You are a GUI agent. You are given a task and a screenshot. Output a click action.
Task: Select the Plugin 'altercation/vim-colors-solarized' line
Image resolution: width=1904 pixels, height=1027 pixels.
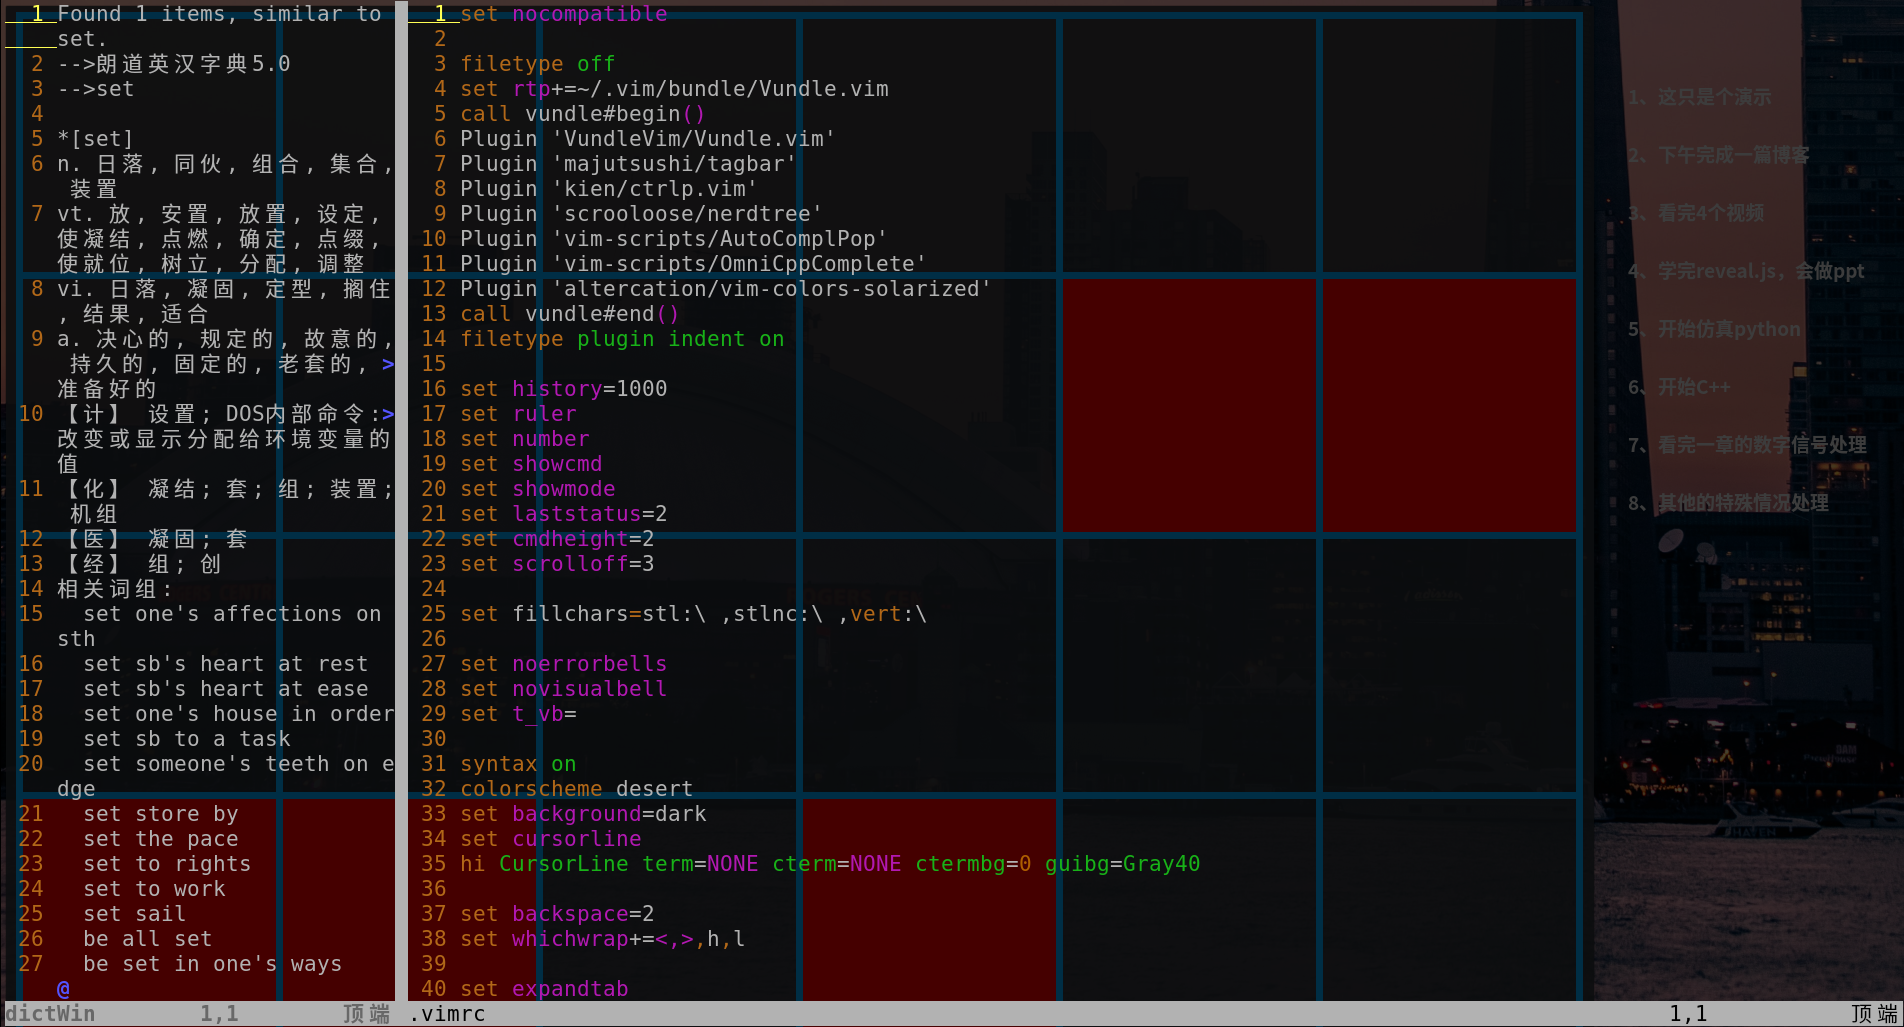(x=726, y=289)
